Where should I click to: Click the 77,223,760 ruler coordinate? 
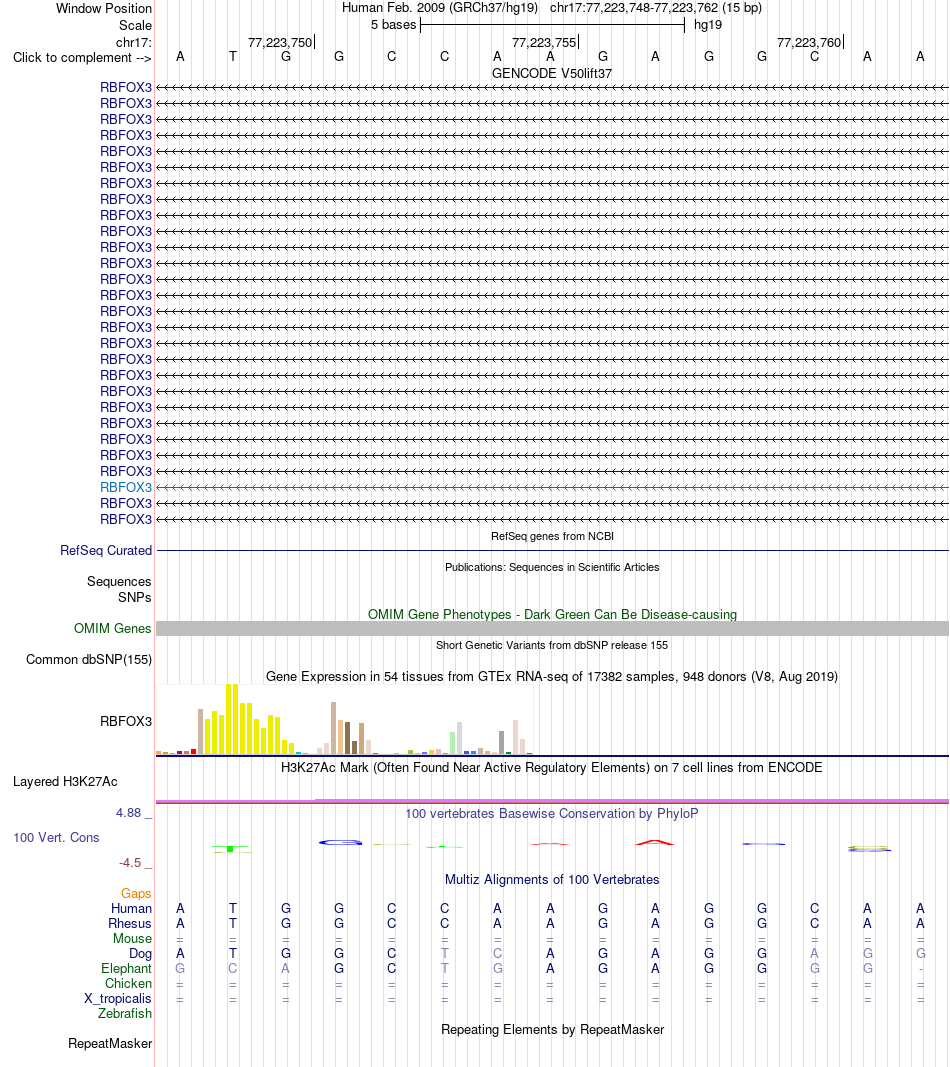click(808, 42)
